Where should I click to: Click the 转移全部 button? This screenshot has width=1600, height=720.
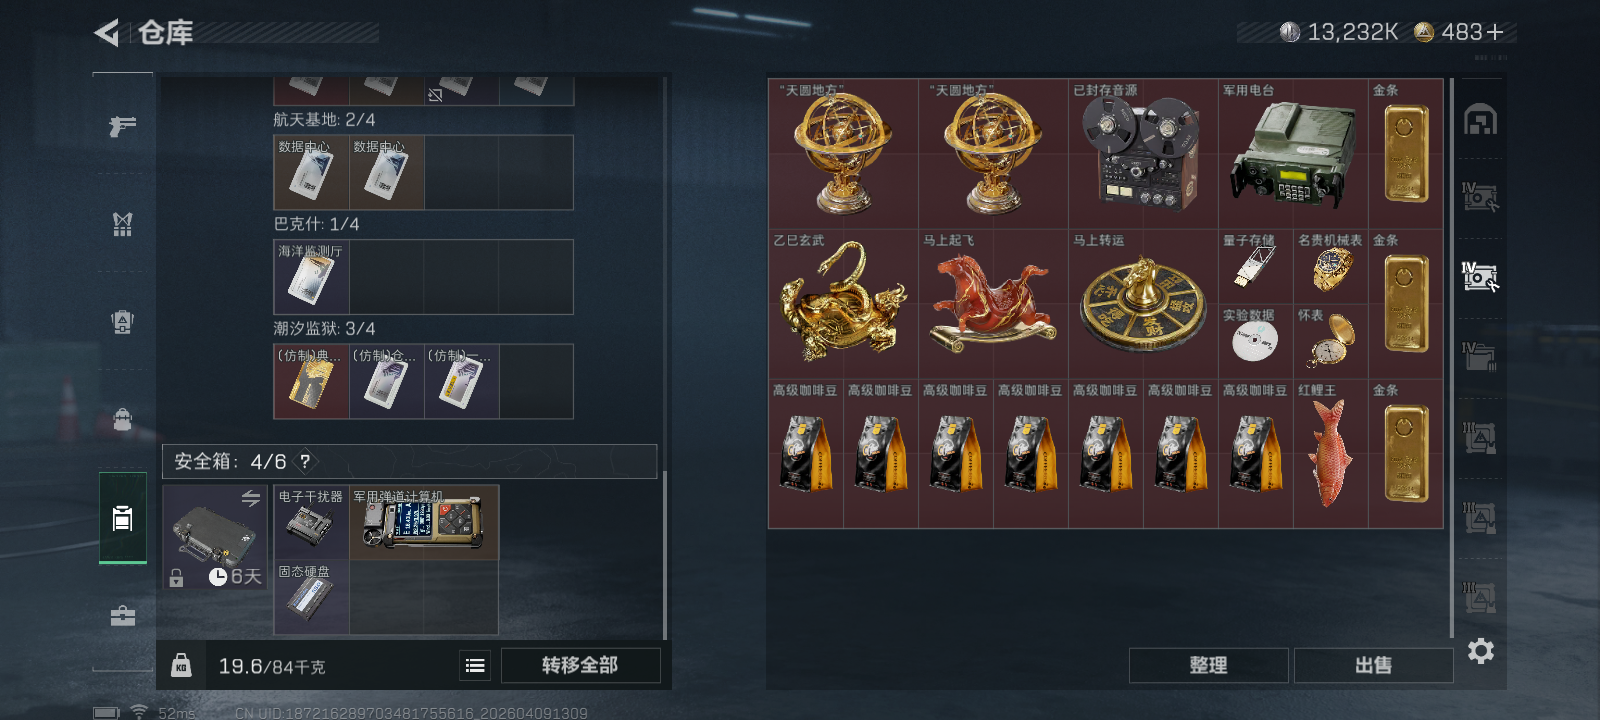(x=580, y=665)
